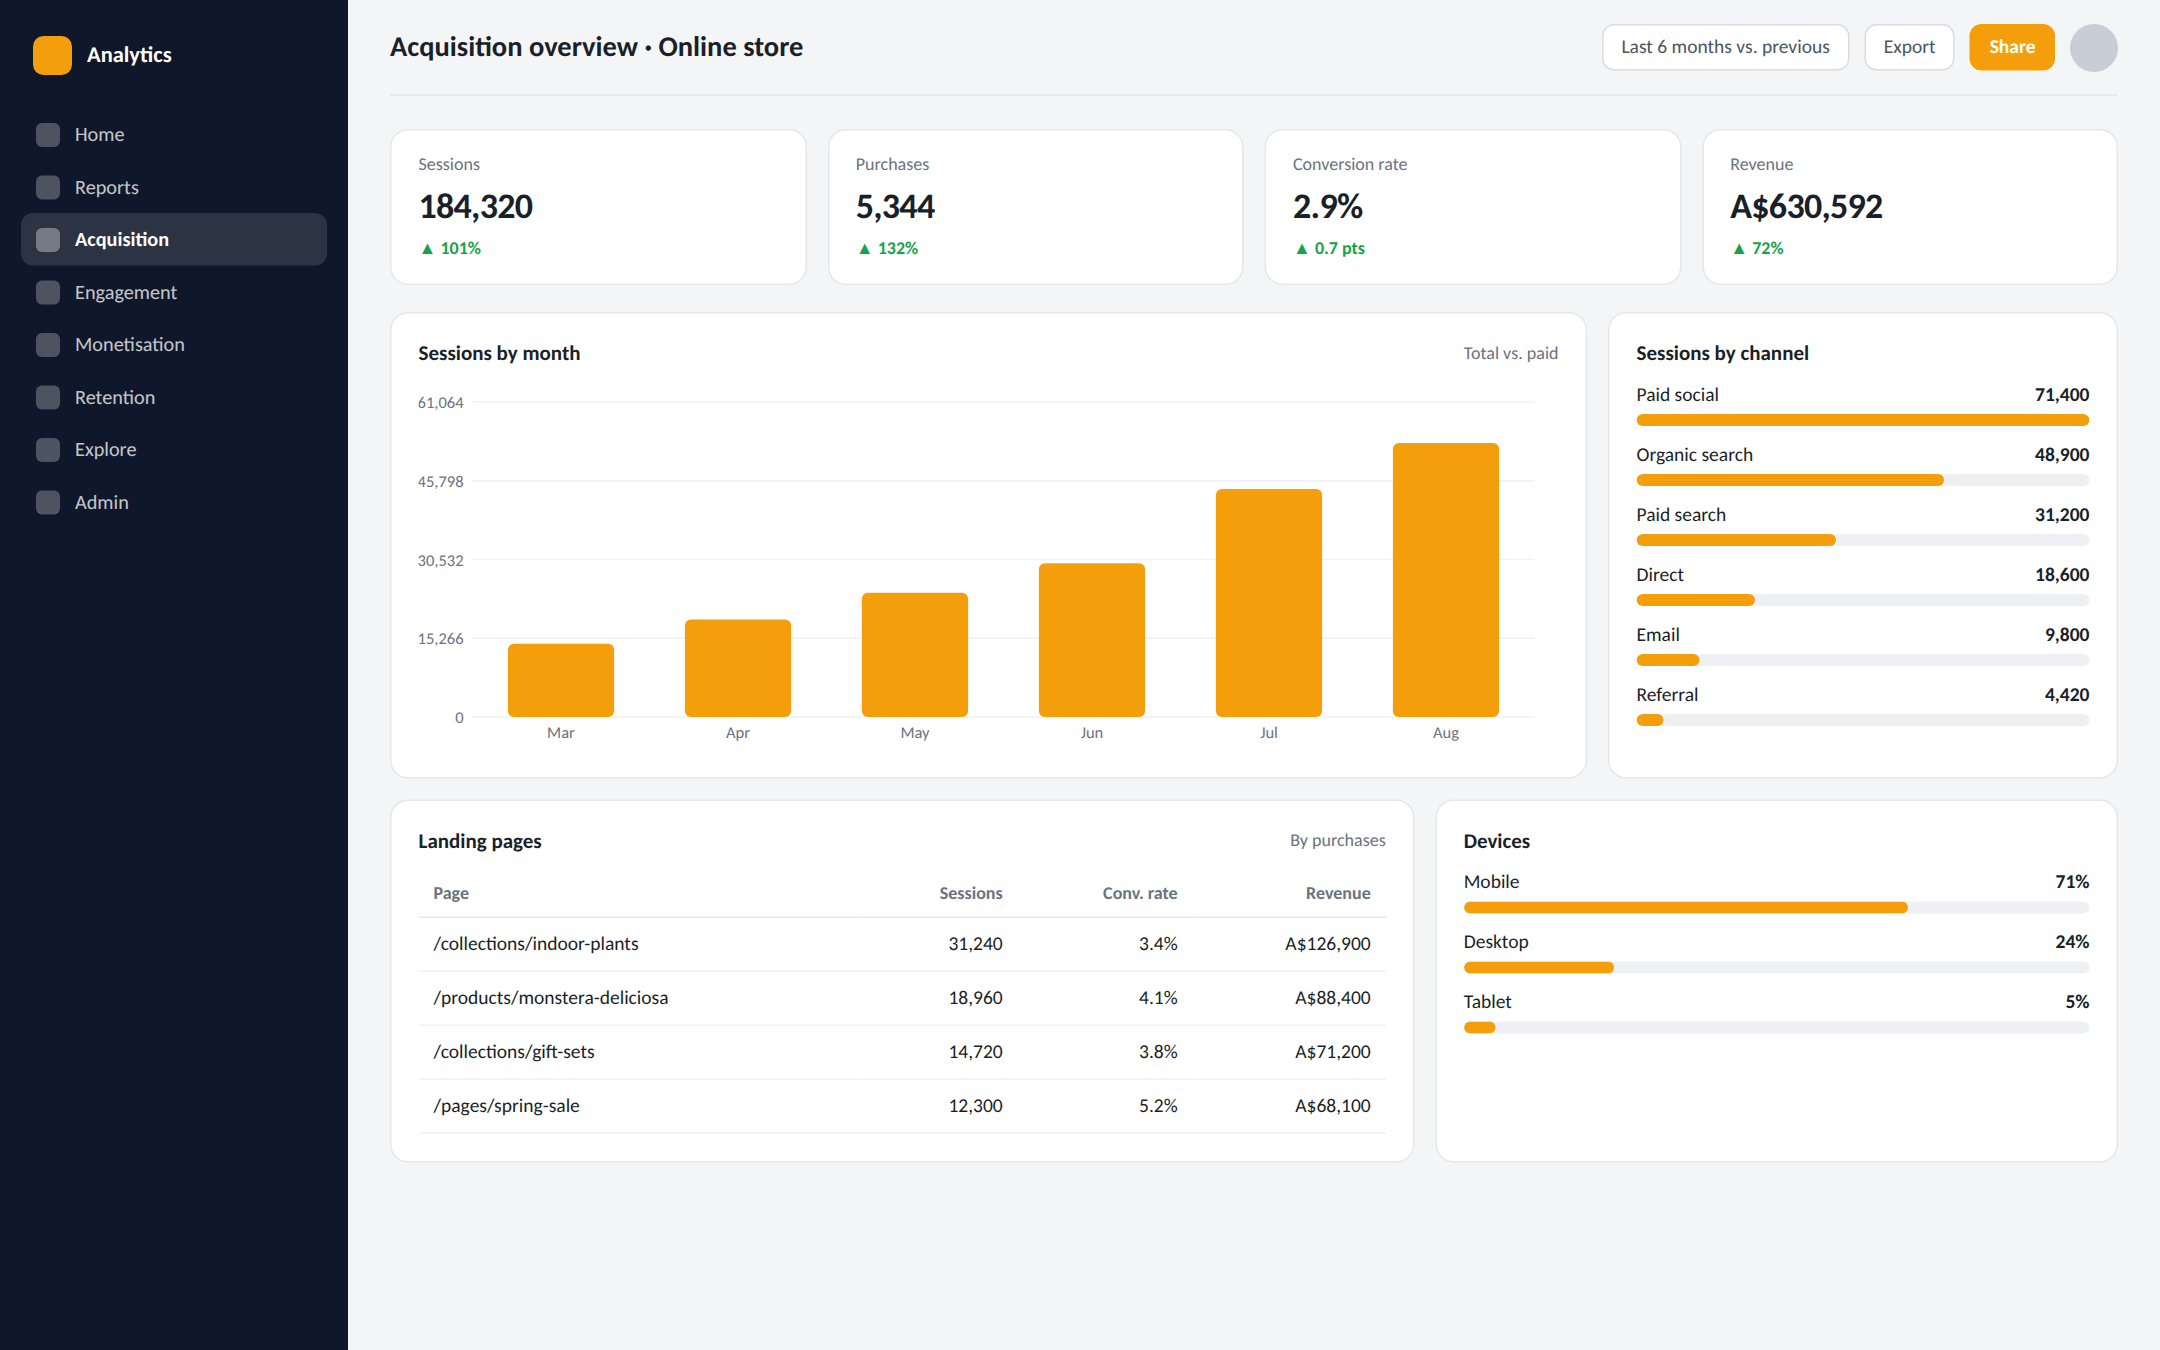Switch to the Explore section
Screen dimensions: 2160x1350
click(x=174, y=450)
